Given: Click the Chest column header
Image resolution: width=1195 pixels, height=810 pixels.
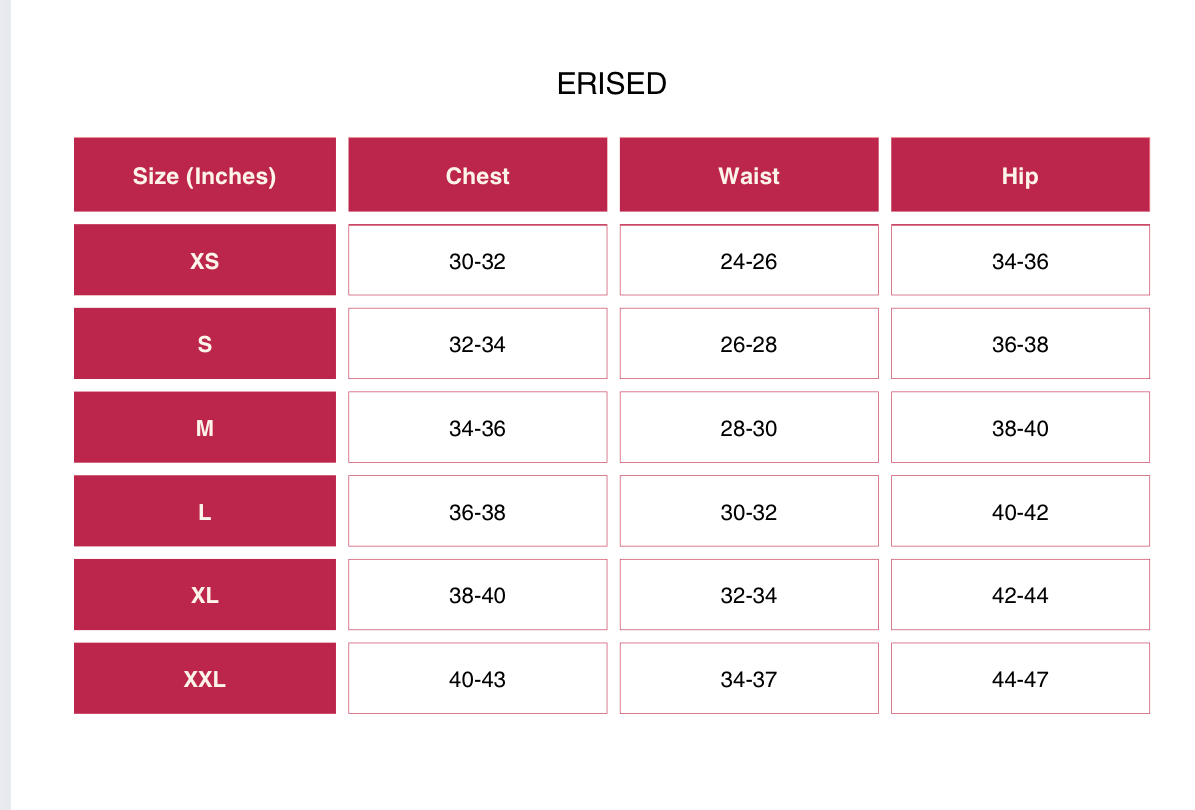Looking at the screenshot, I should 478,174.
